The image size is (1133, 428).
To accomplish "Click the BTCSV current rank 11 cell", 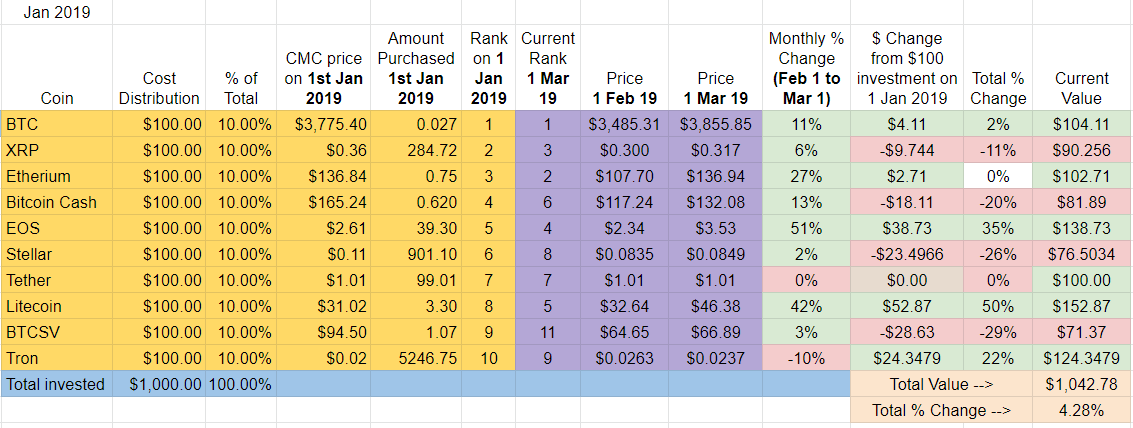I will pos(547,332).
